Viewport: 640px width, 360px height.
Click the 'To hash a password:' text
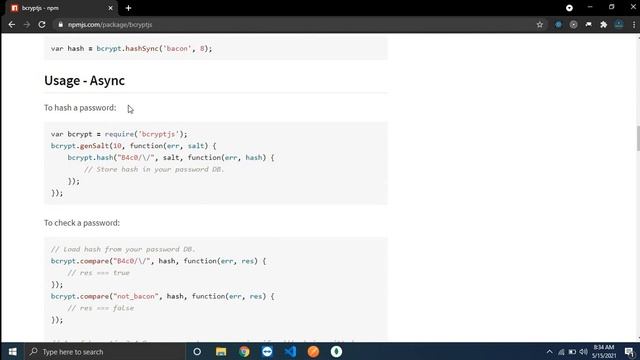[x=80, y=108]
